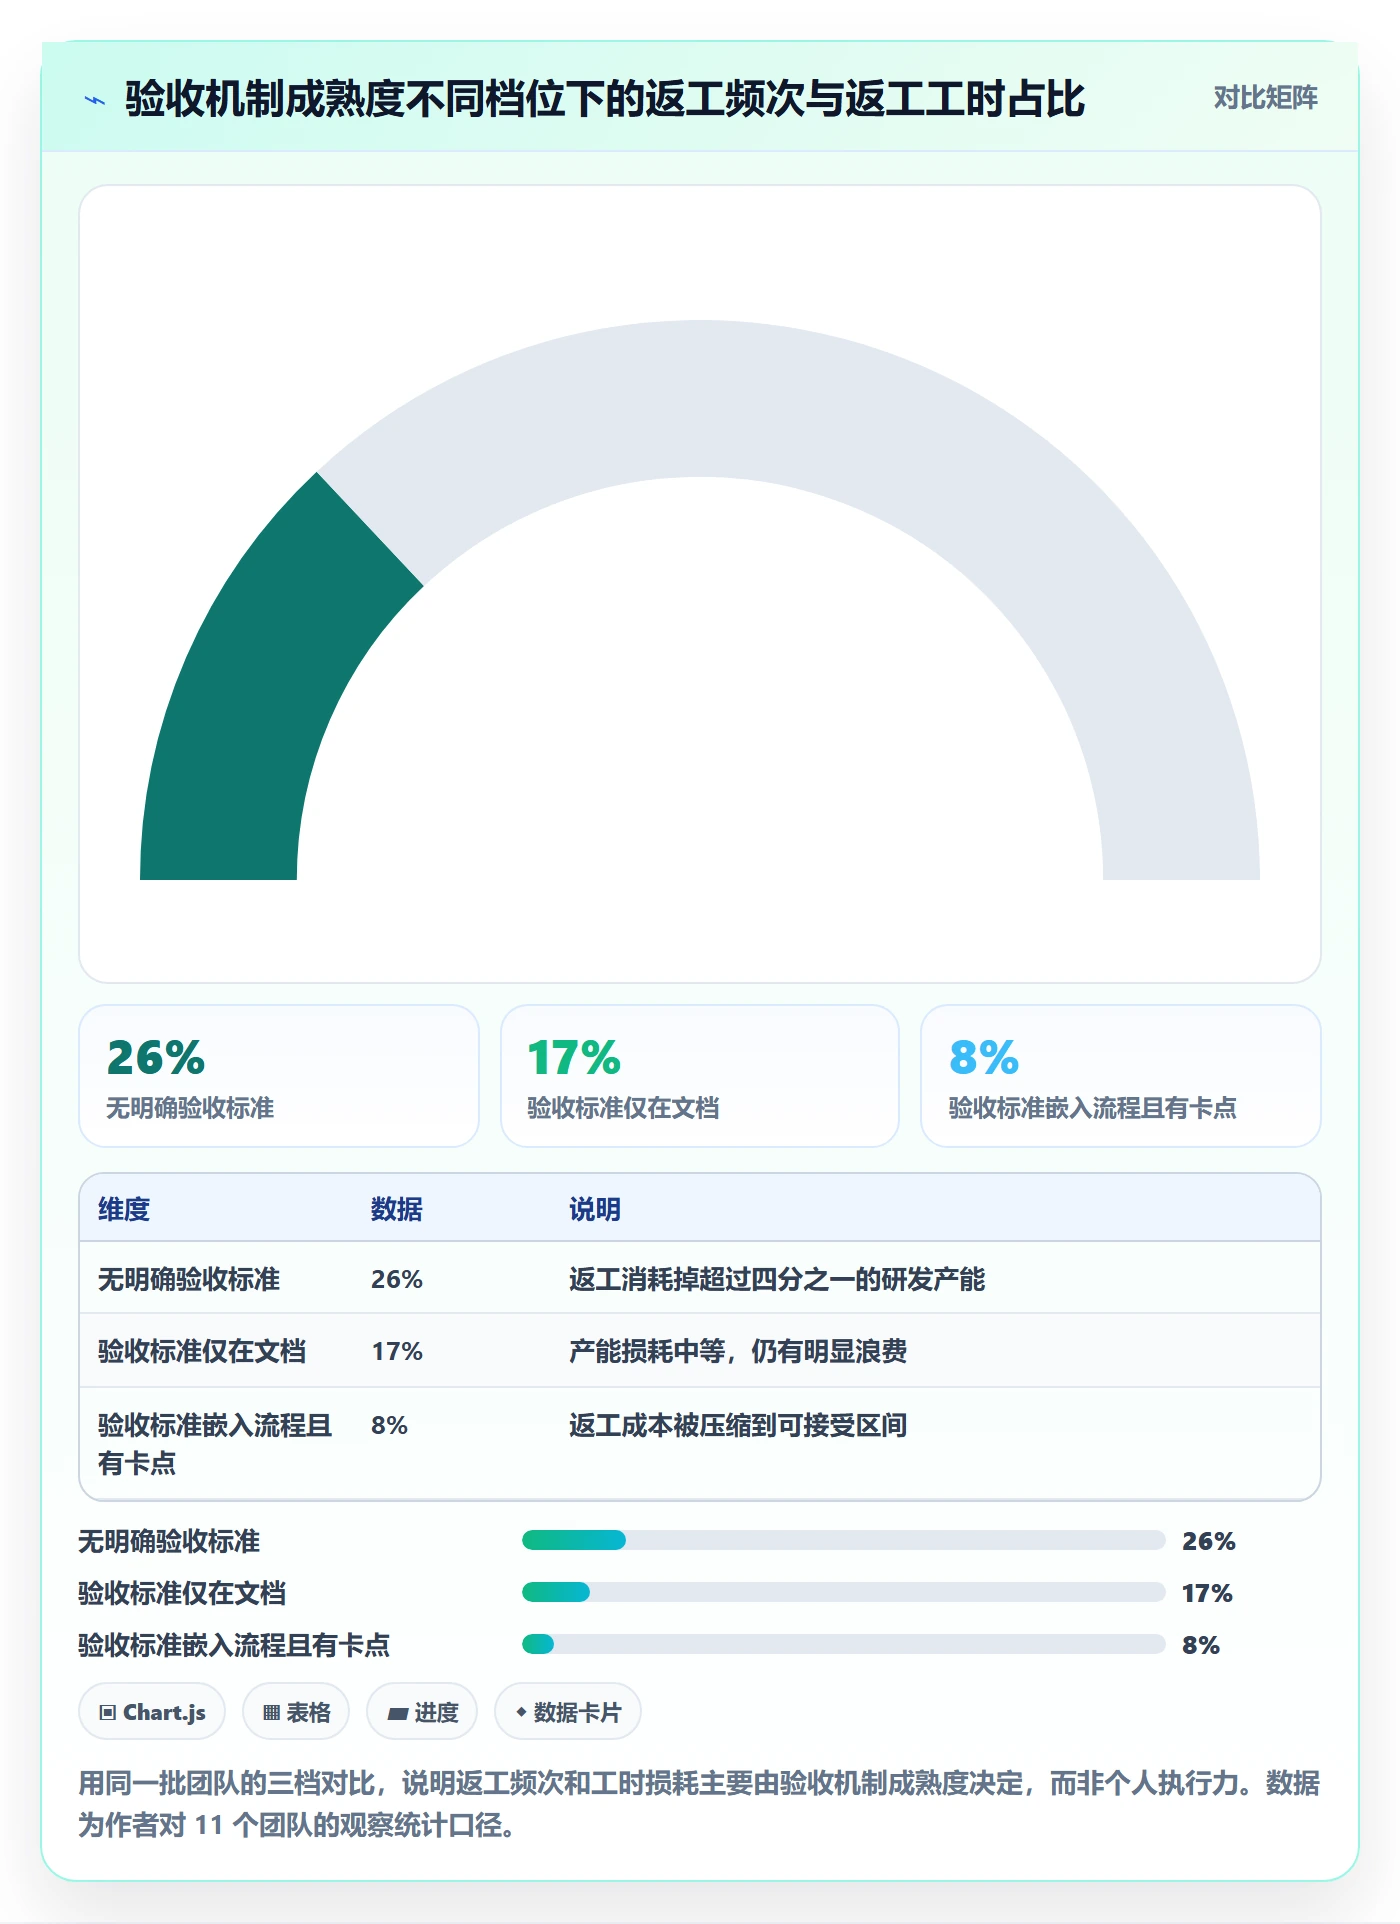This screenshot has height=1924, width=1400.
Task: Click the diamond icon in the 数据卡片 chip
Action: 521,1712
